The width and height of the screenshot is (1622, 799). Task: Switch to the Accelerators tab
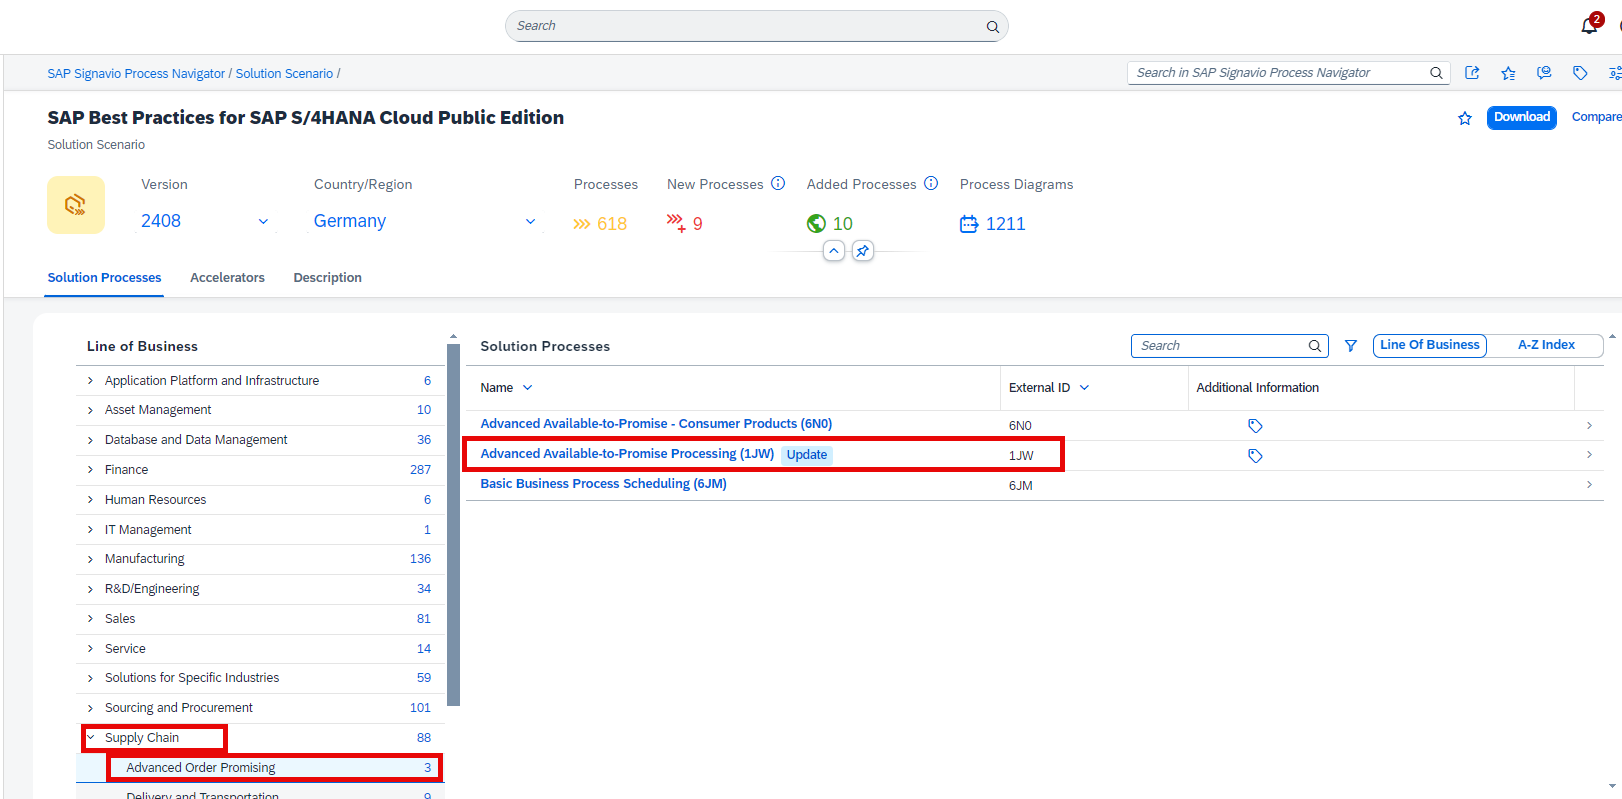coord(227,278)
